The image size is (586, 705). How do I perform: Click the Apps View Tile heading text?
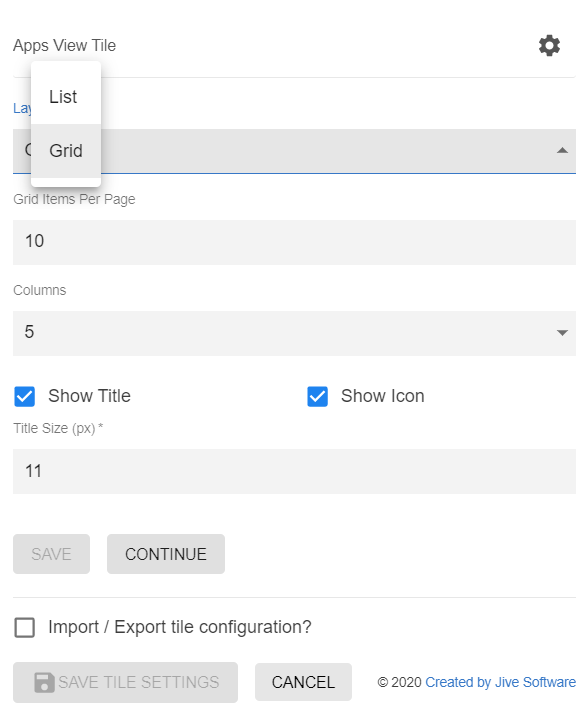tap(64, 45)
